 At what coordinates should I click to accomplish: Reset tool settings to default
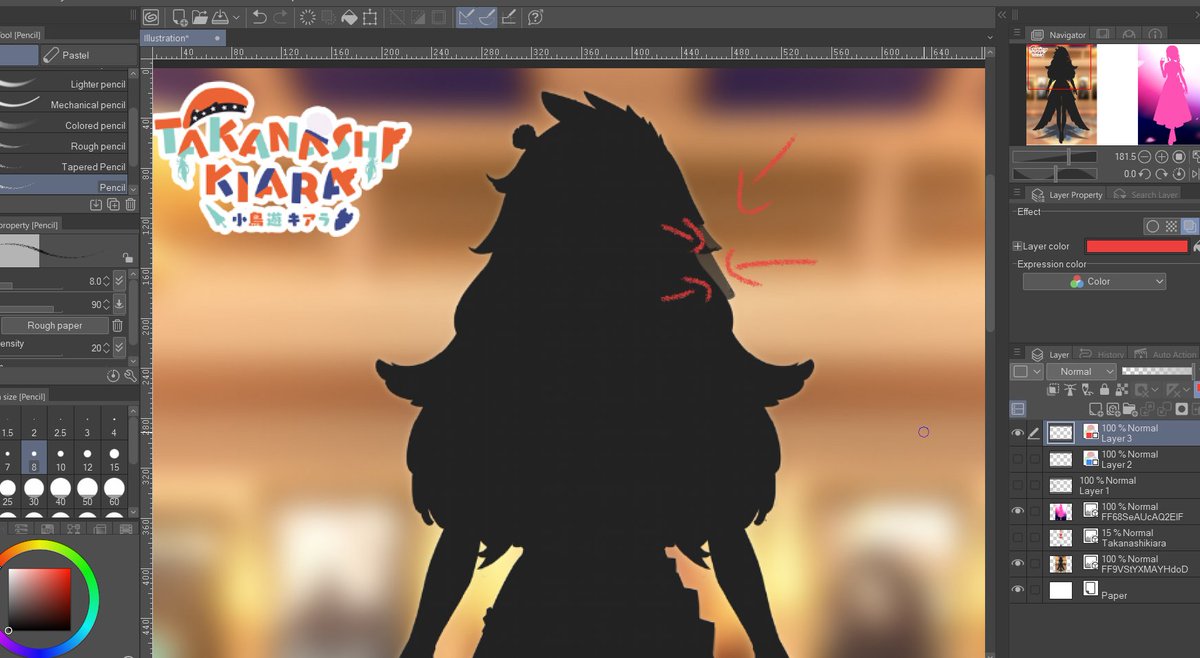(113, 376)
